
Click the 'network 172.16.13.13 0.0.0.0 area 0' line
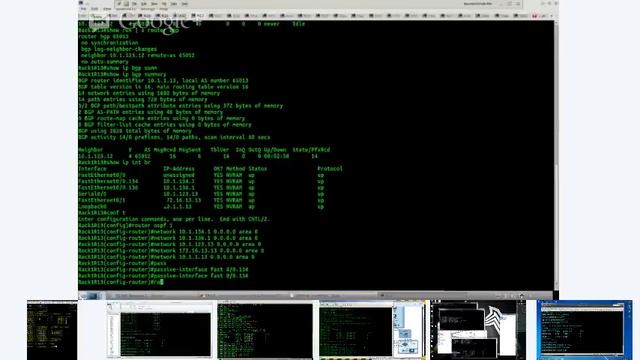click(171, 251)
